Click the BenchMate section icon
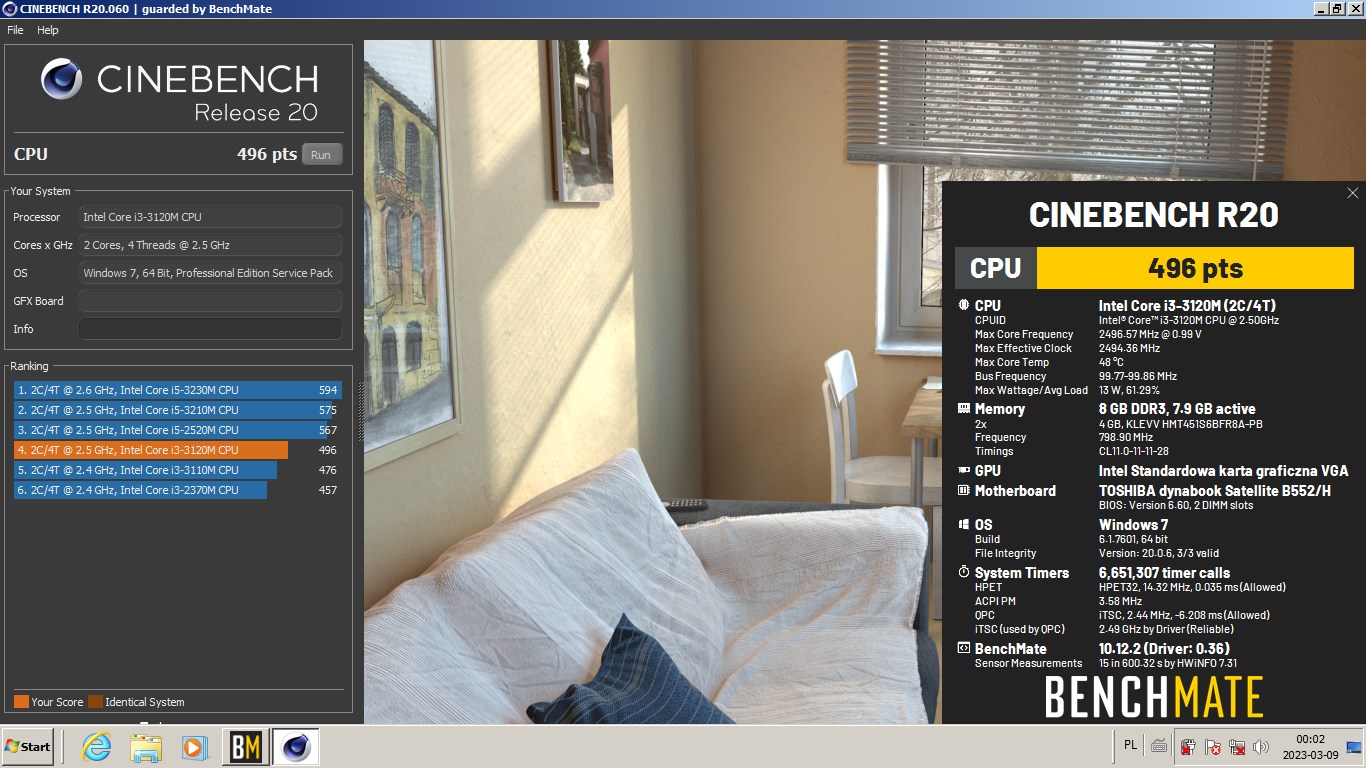 click(964, 649)
